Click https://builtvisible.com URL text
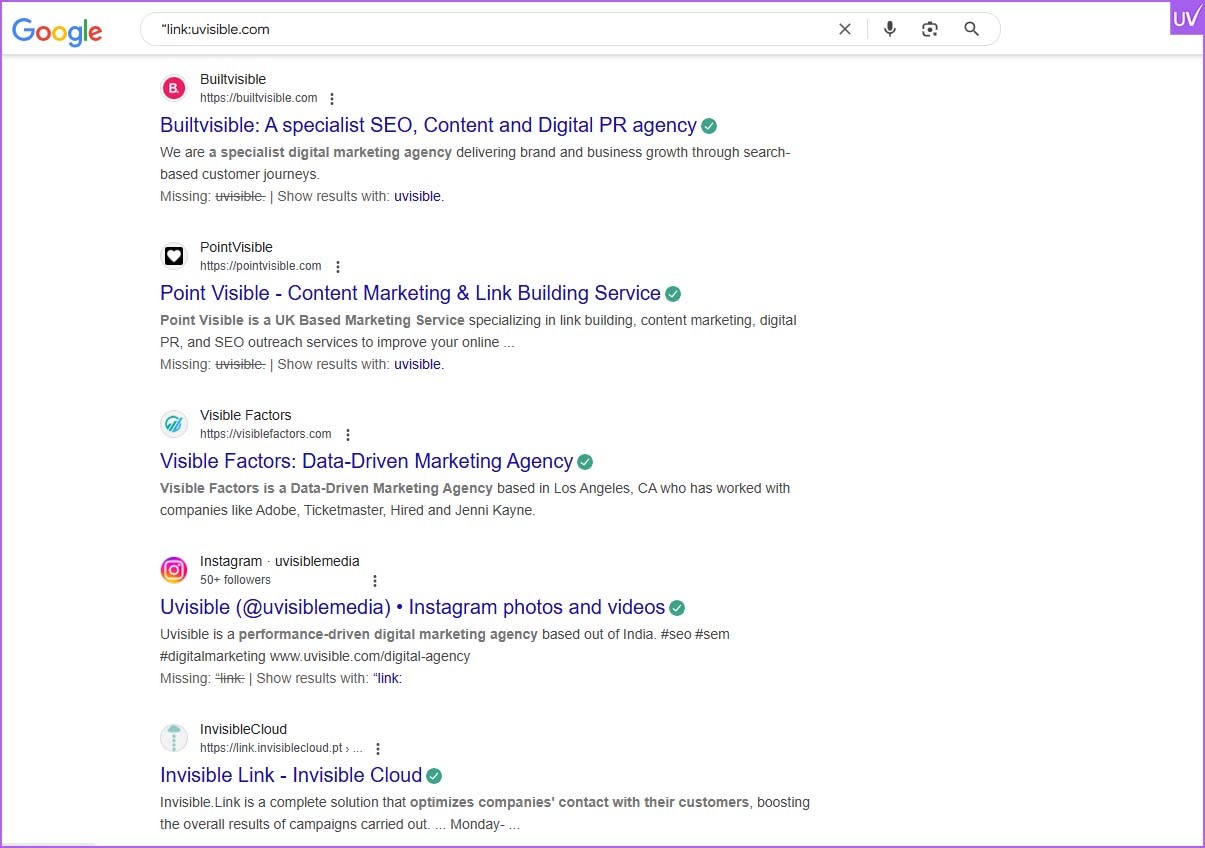The width and height of the screenshot is (1205, 848). [x=259, y=98]
